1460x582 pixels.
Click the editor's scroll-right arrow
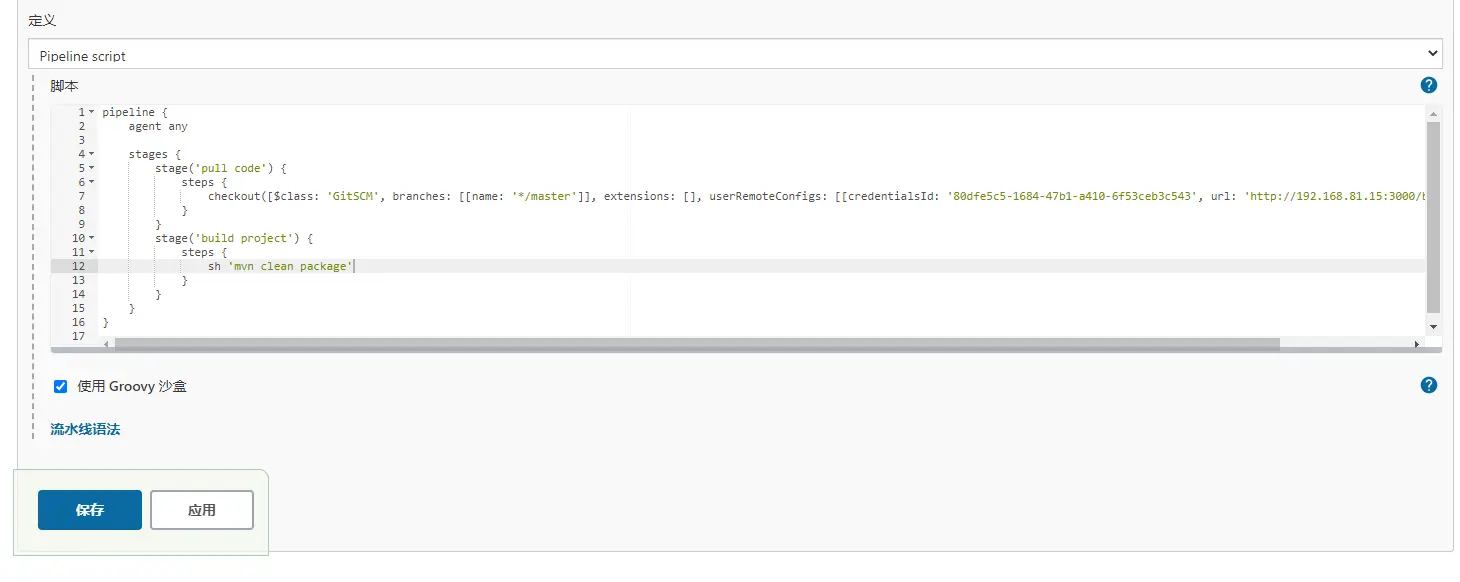click(x=1416, y=344)
